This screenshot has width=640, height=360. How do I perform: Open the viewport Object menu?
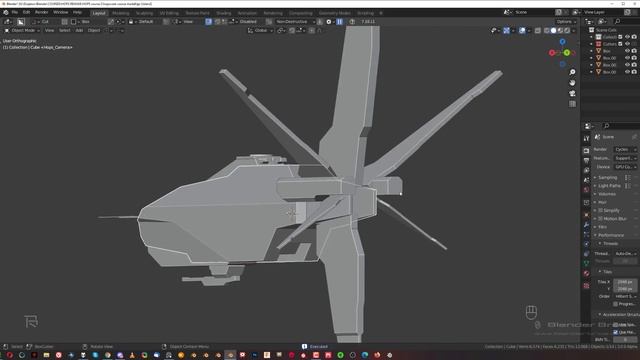pos(94,30)
